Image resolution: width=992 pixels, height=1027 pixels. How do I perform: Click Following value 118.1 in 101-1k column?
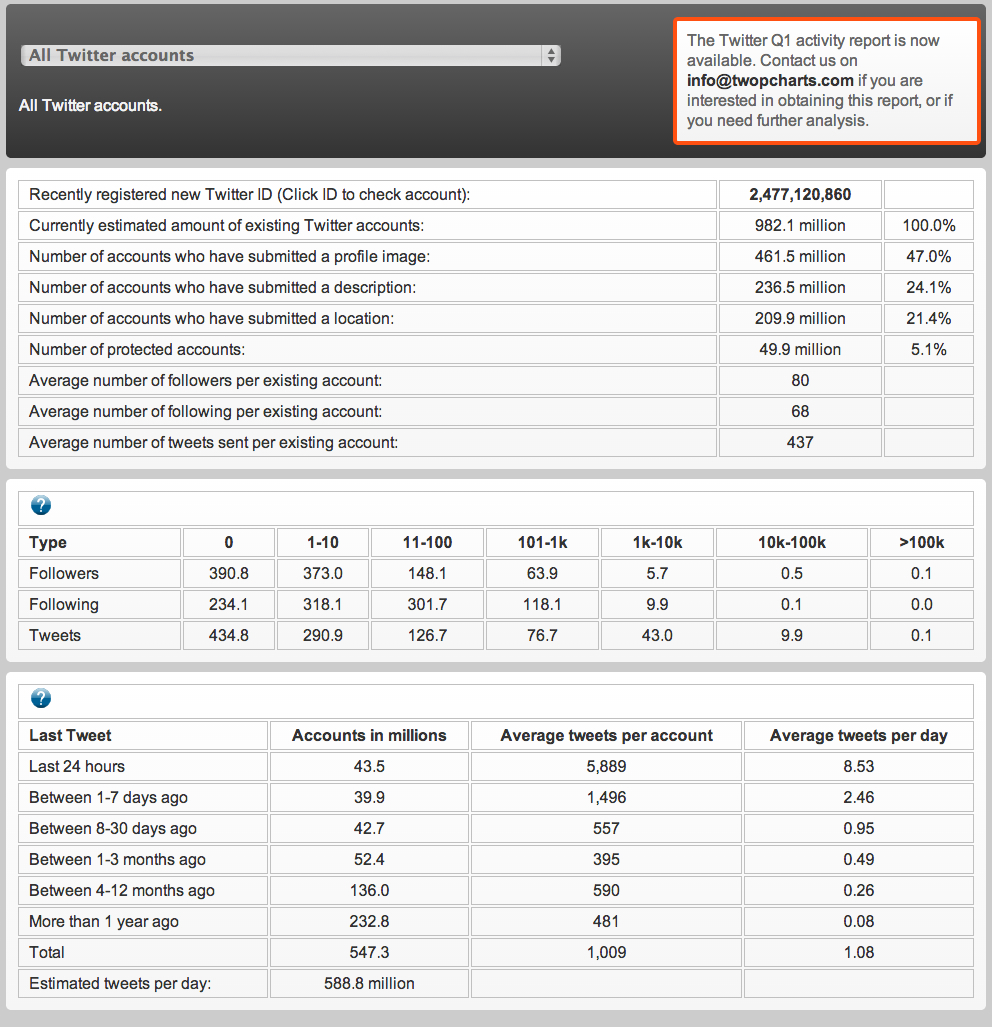pyautogui.click(x=542, y=605)
